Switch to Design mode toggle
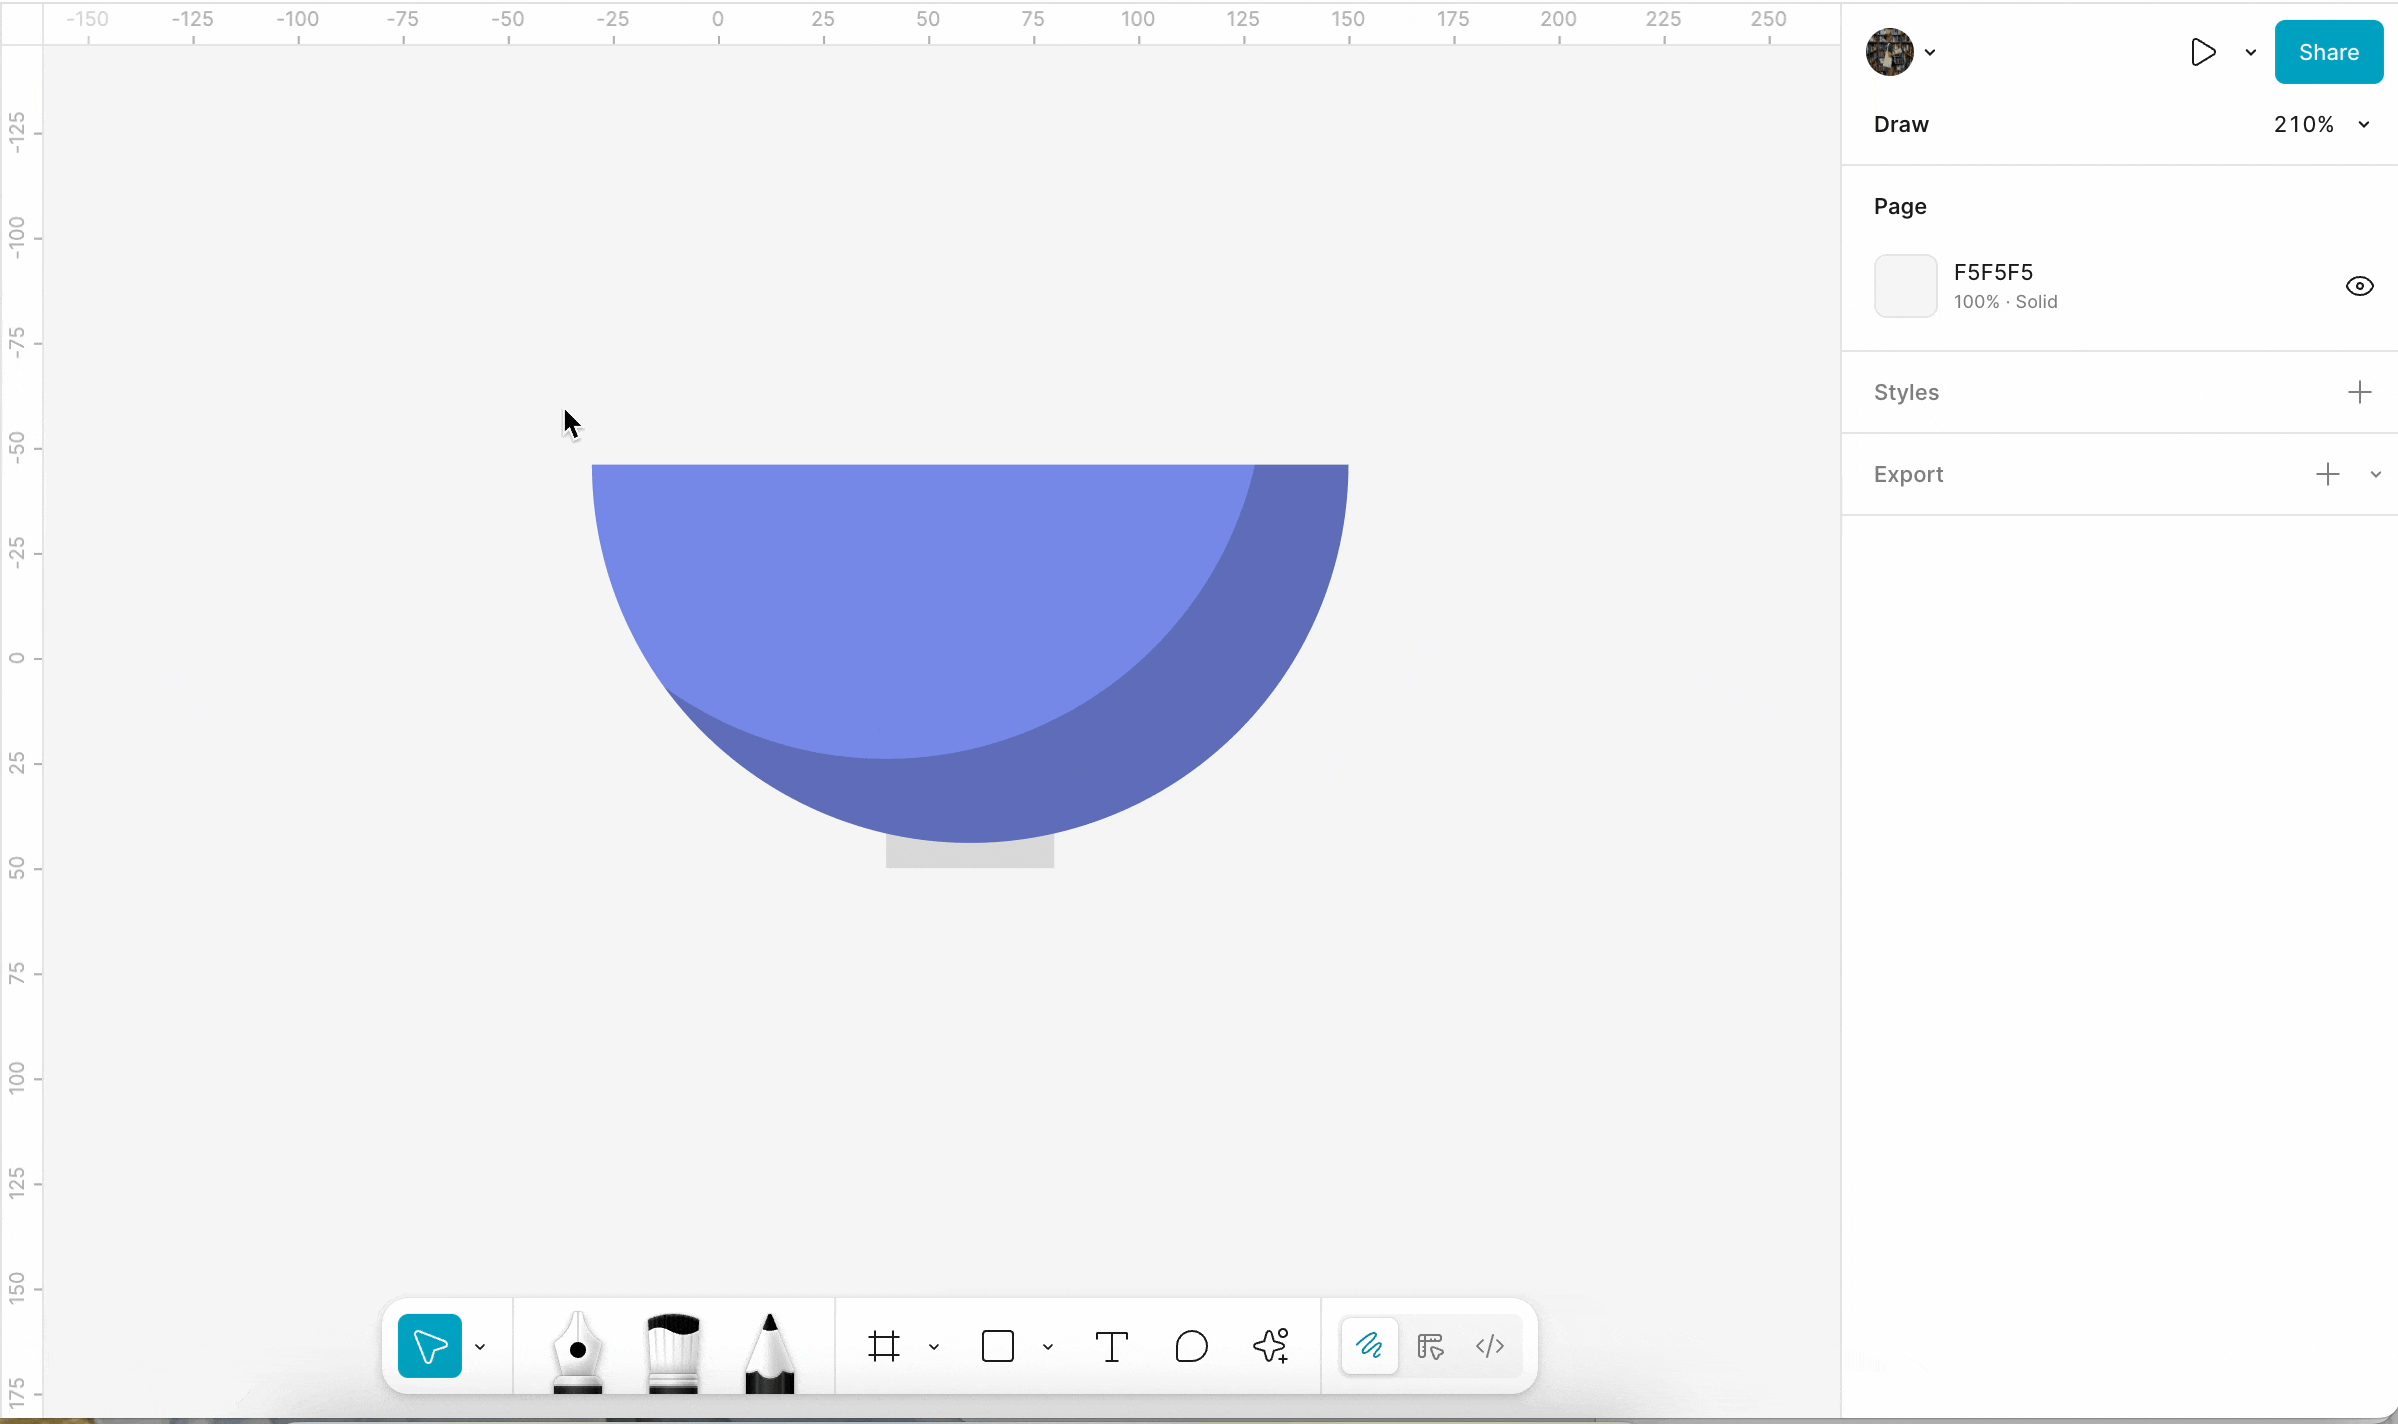This screenshot has width=2398, height=1424. click(1431, 1346)
